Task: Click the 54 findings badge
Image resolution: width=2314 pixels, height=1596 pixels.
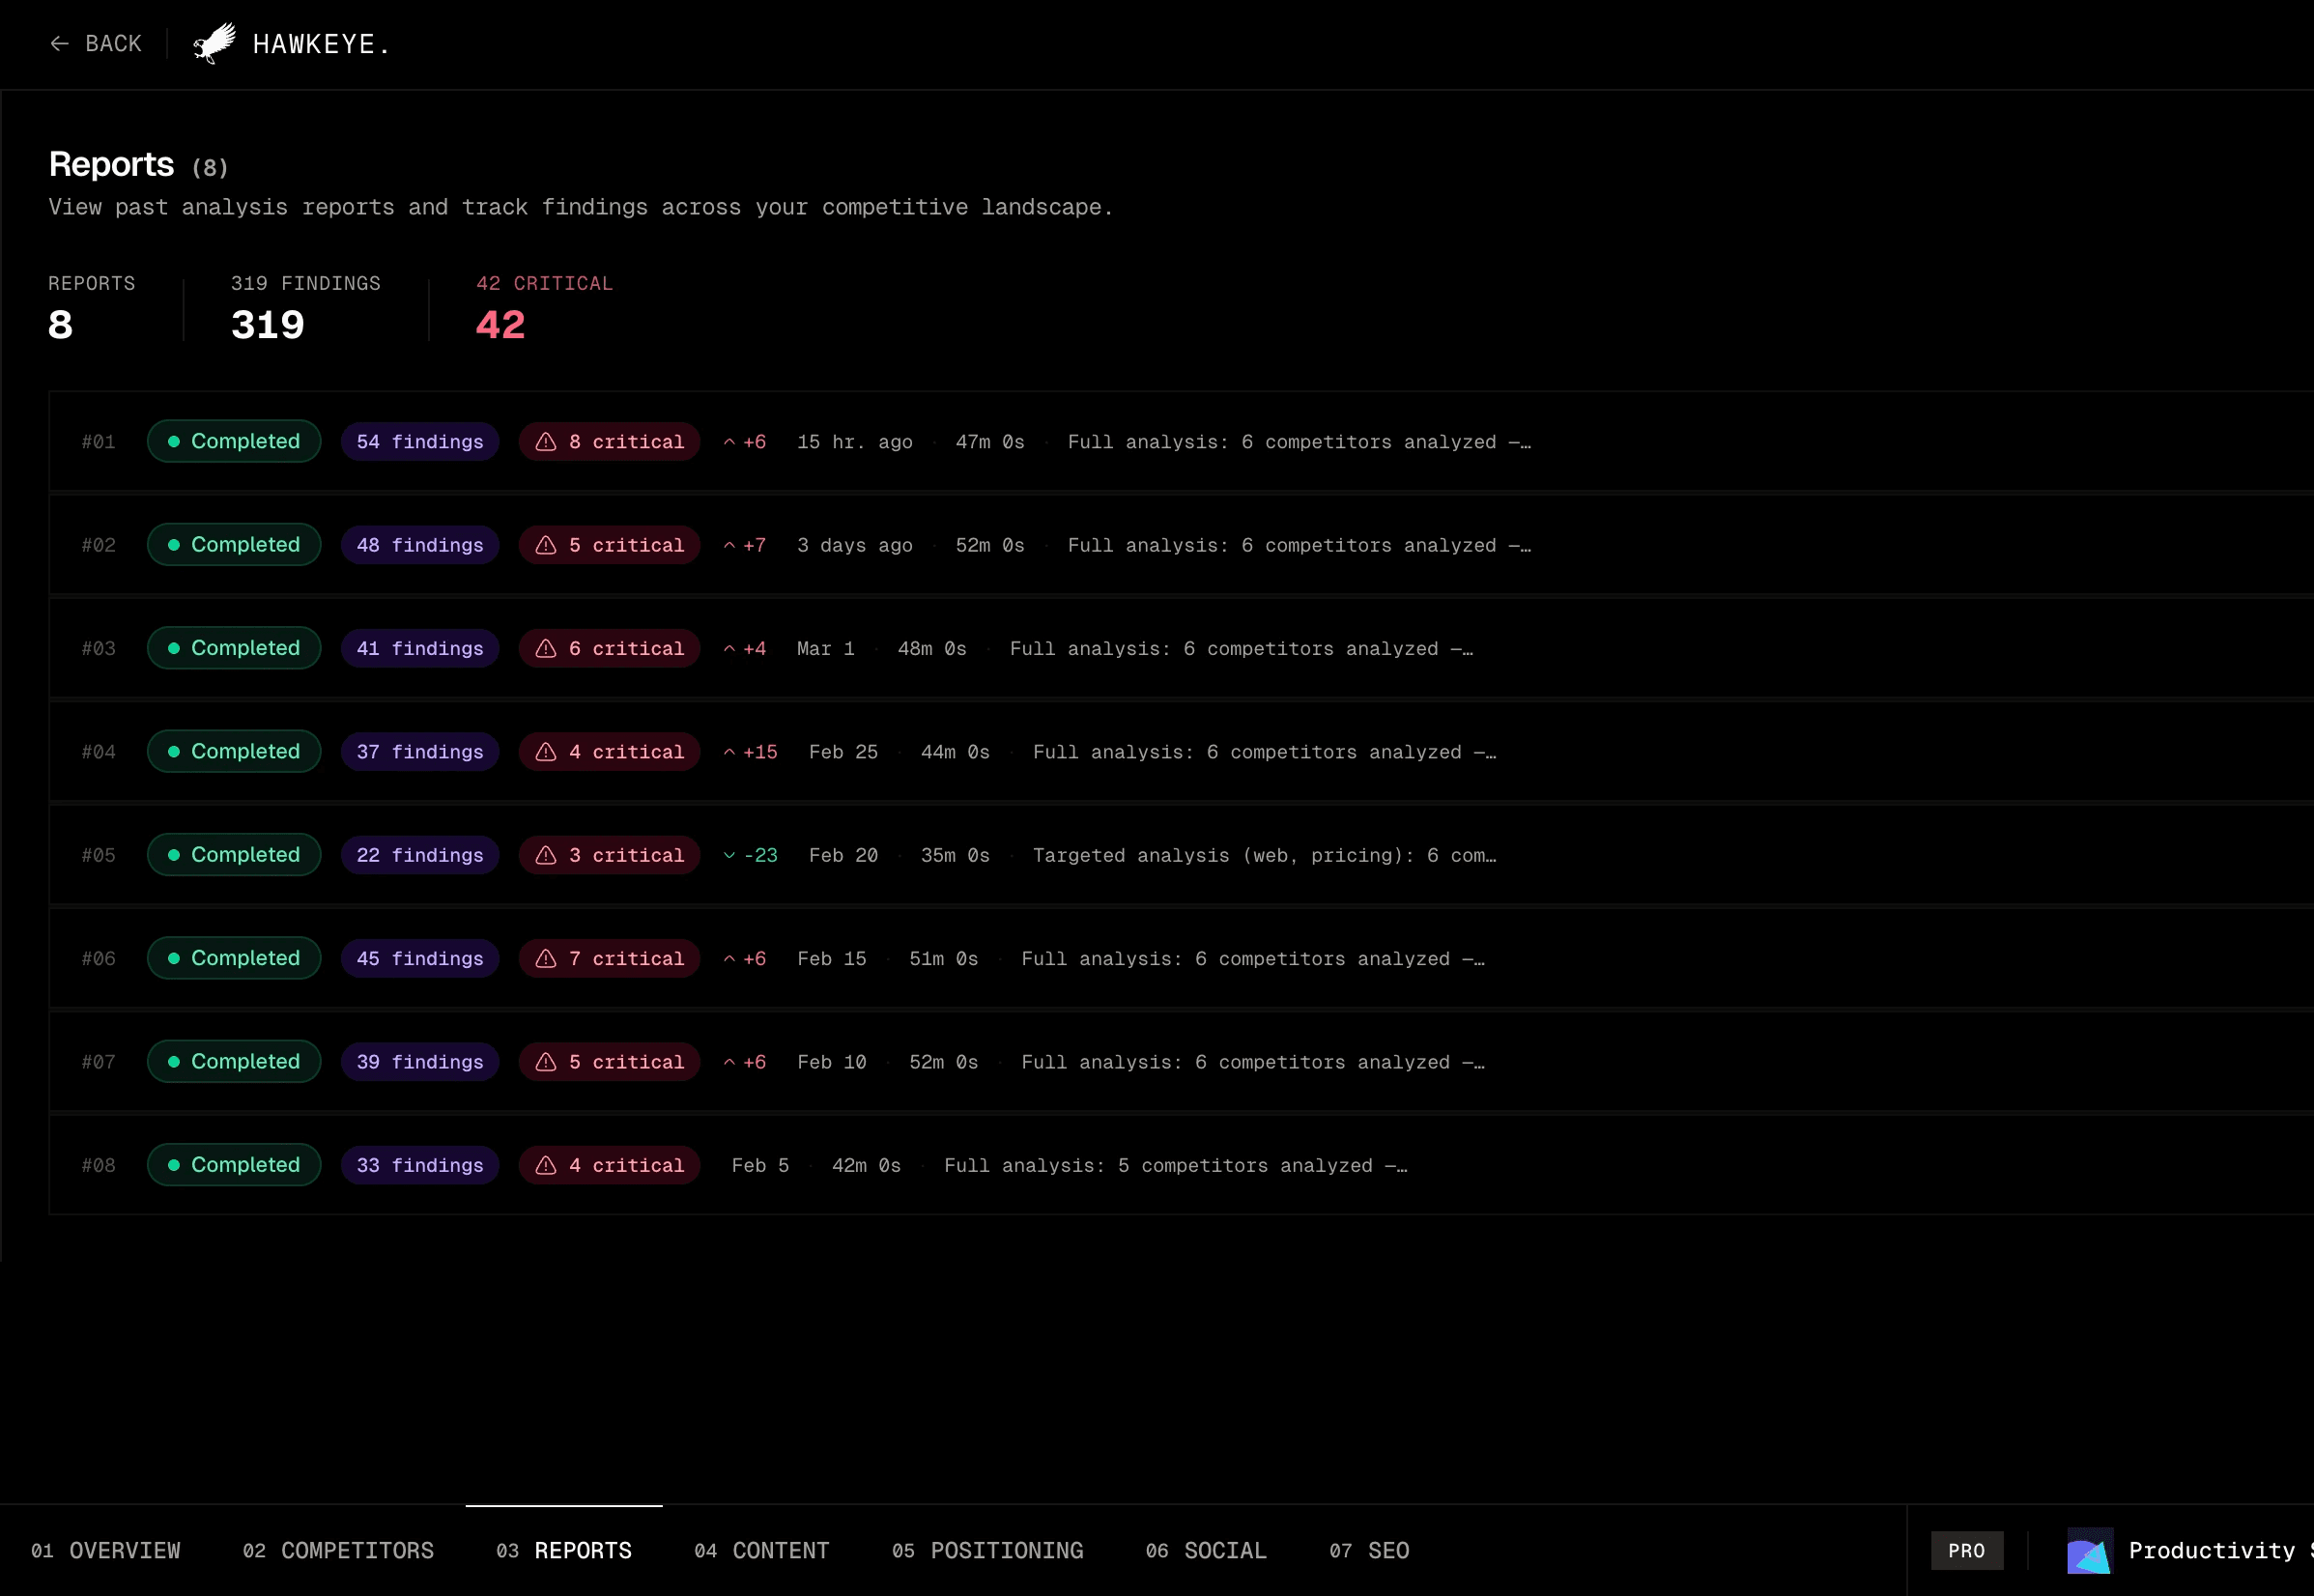Action: pyautogui.click(x=419, y=442)
